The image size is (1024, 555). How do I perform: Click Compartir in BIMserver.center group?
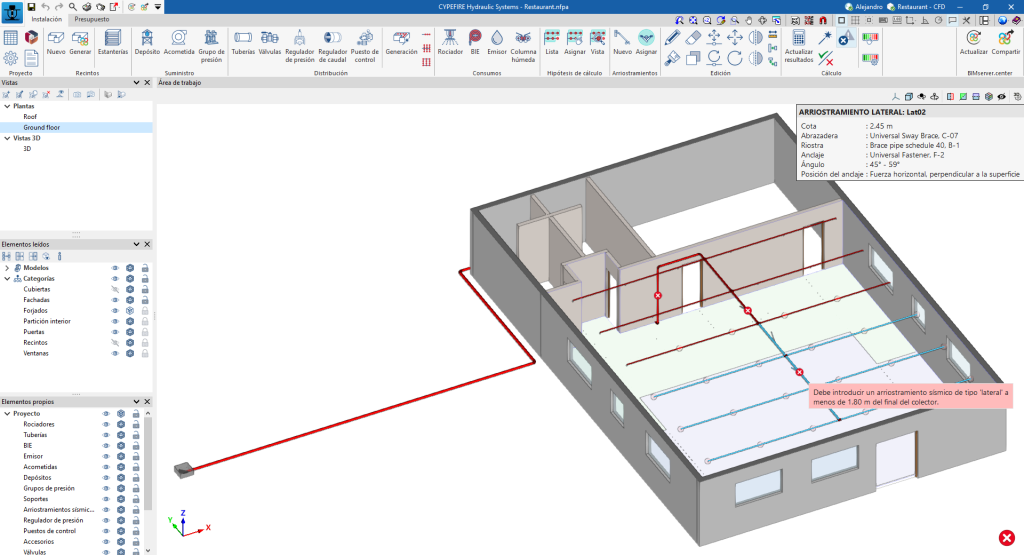pos(1006,41)
